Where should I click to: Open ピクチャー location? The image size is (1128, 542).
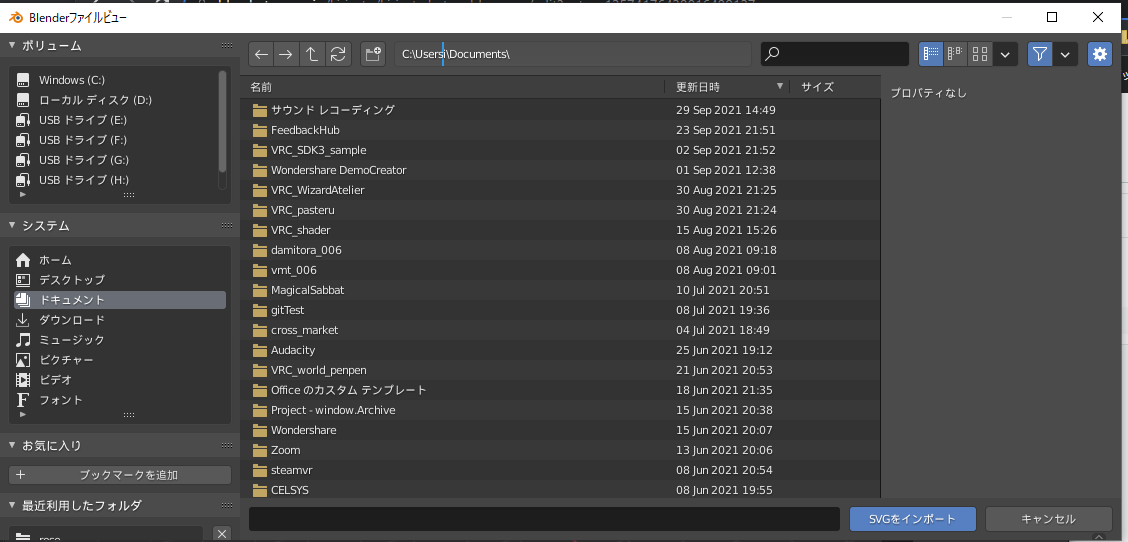pyautogui.click(x=119, y=360)
